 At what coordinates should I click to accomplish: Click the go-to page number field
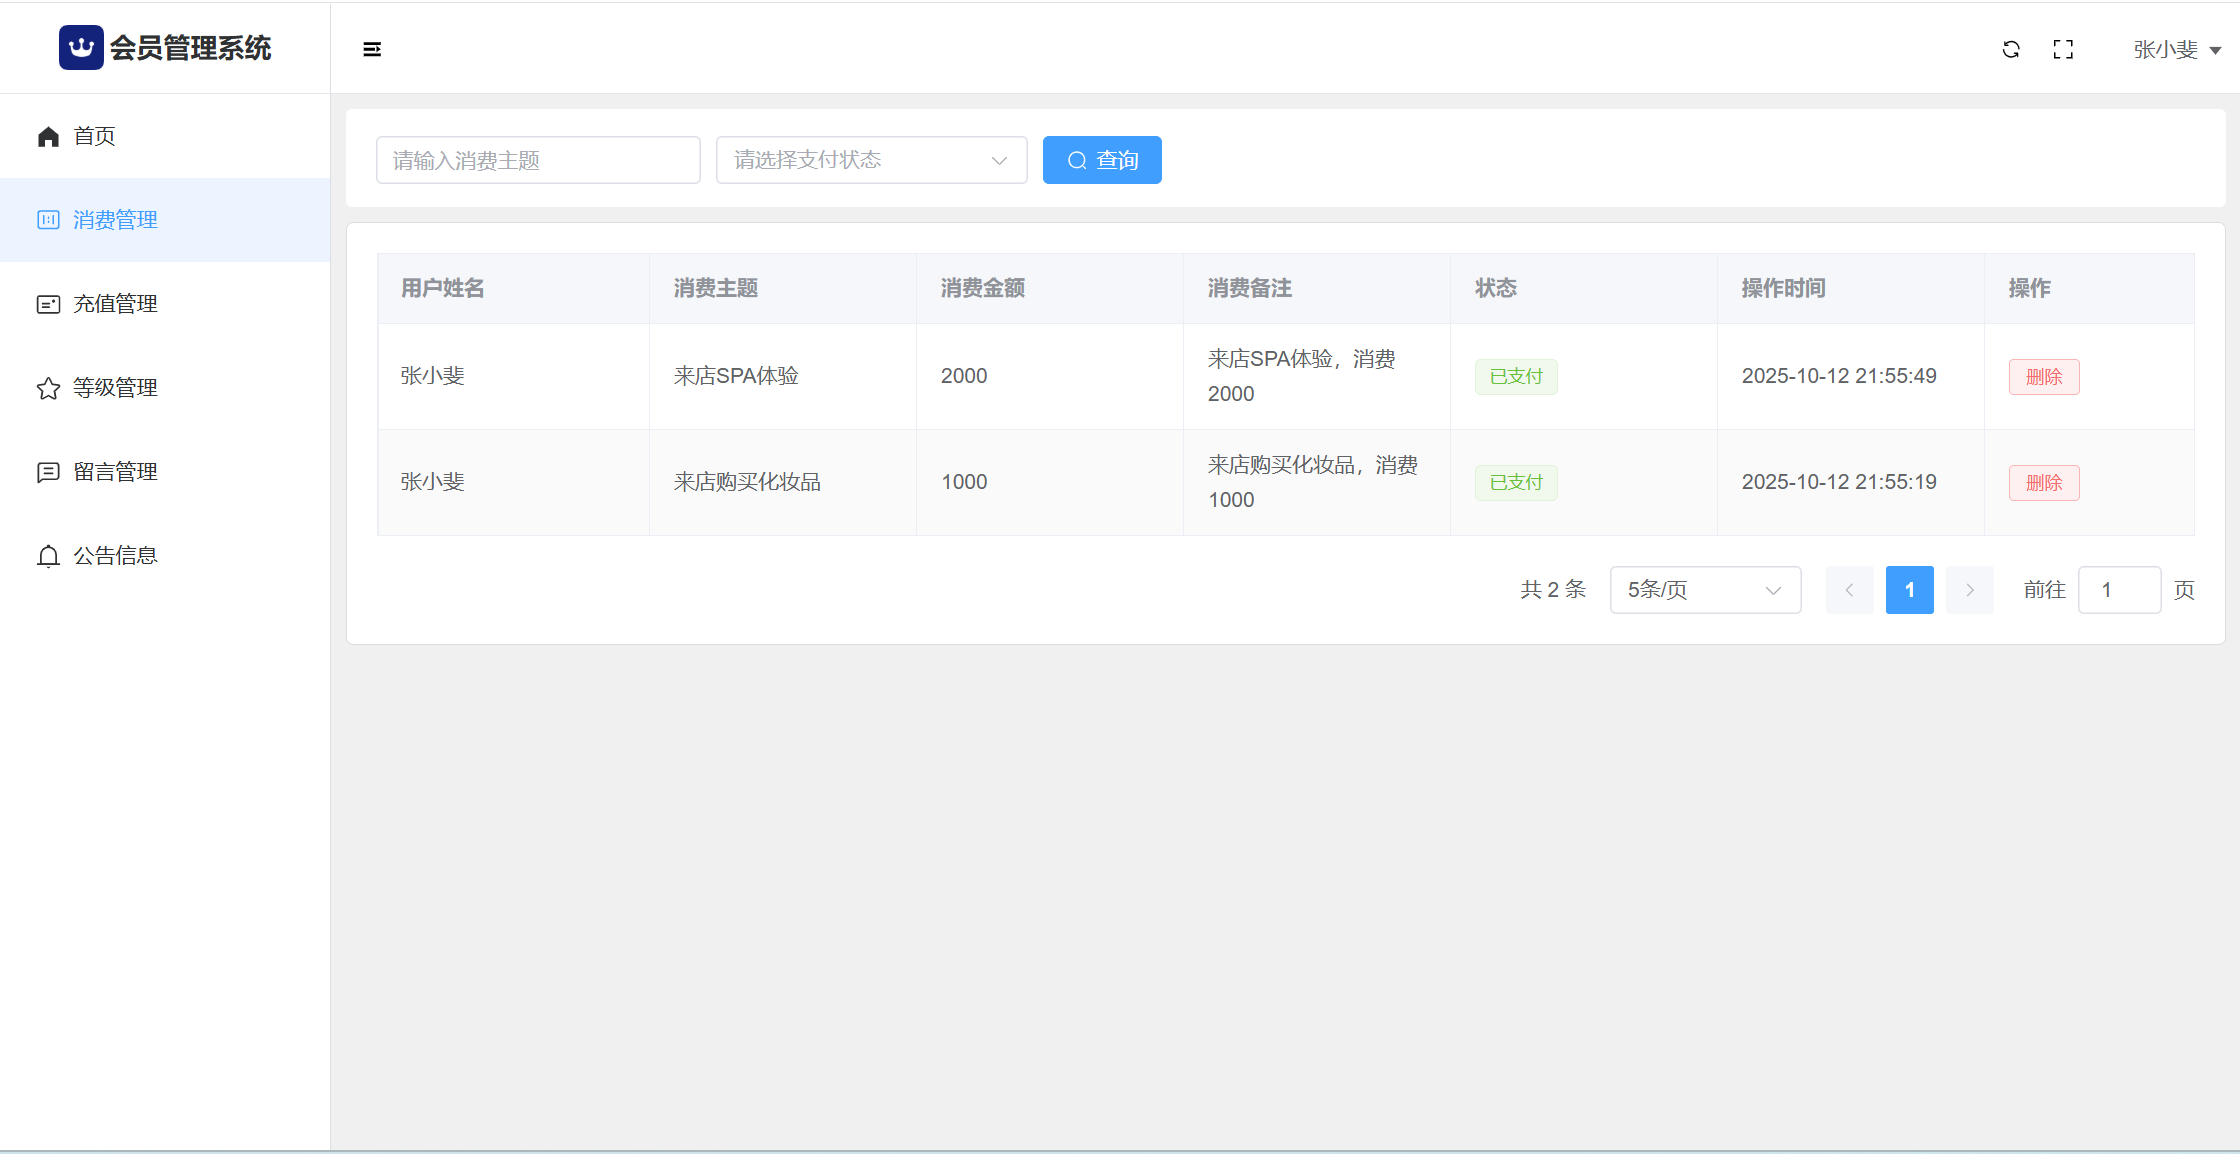[x=2119, y=590]
